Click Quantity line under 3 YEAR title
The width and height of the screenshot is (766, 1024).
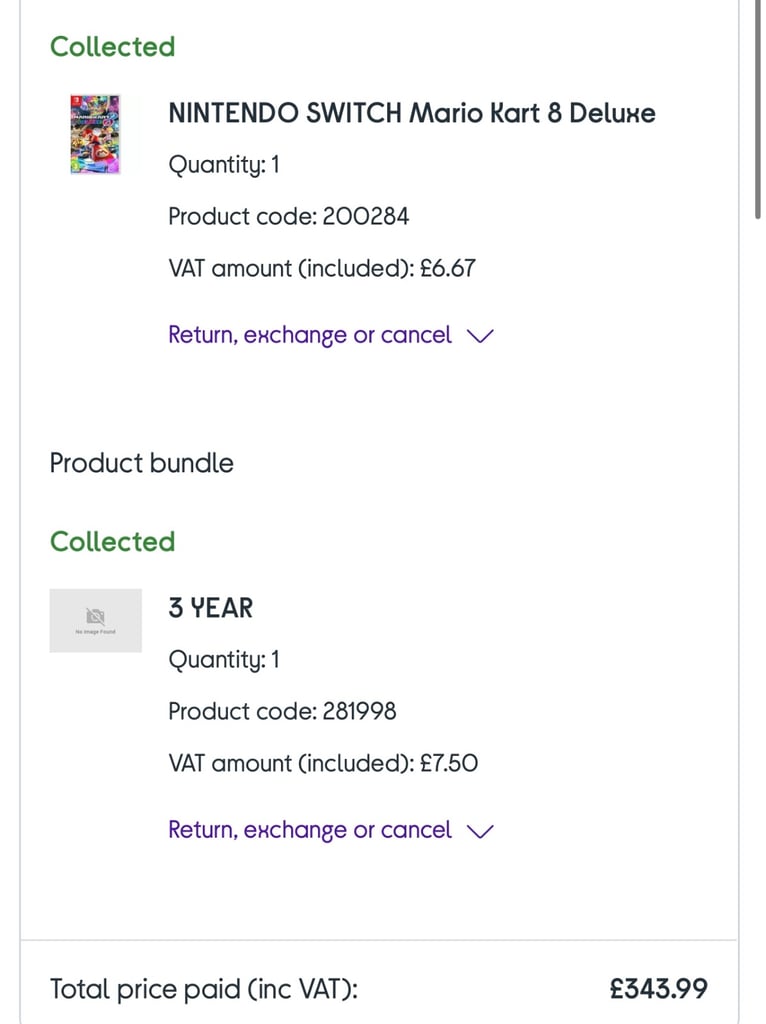pos(224,660)
